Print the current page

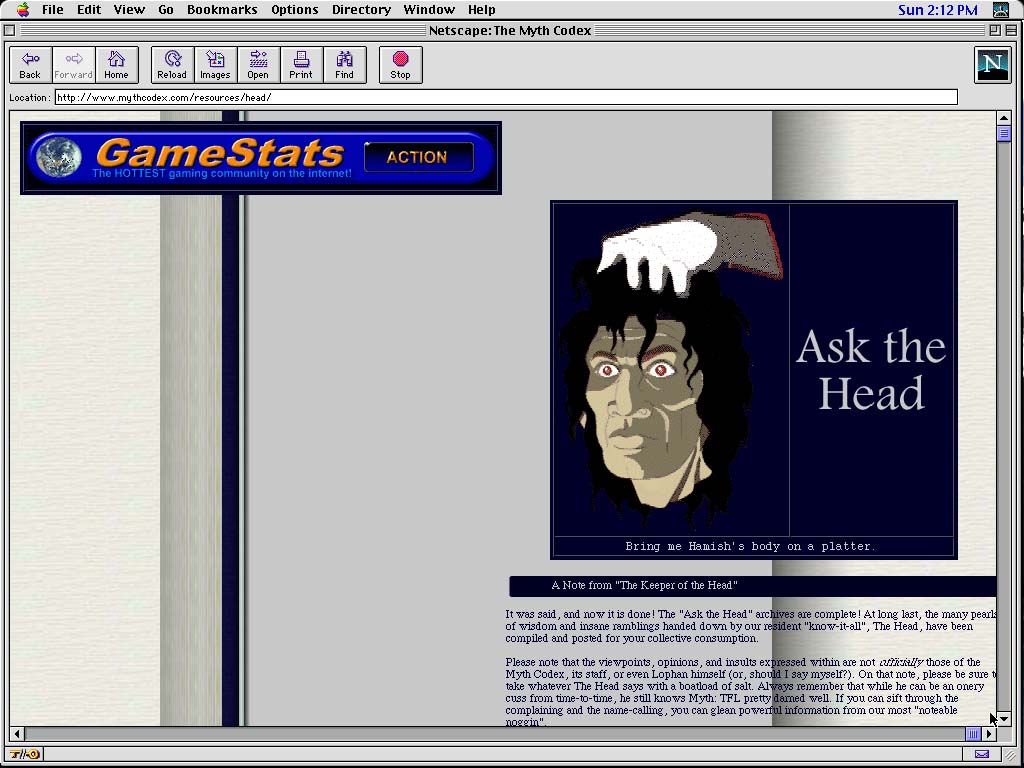pyautogui.click(x=301, y=65)
